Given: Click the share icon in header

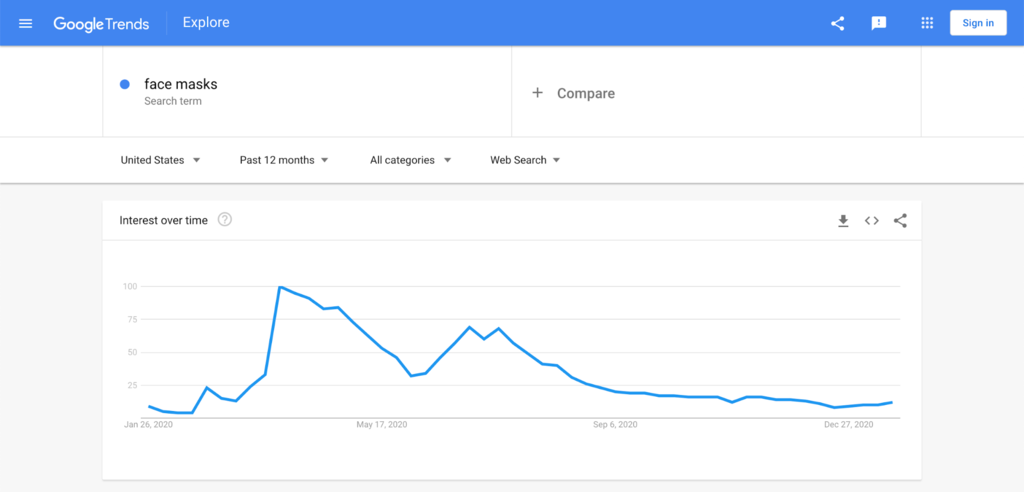Looking at the screenshot, I should point(837,24).
